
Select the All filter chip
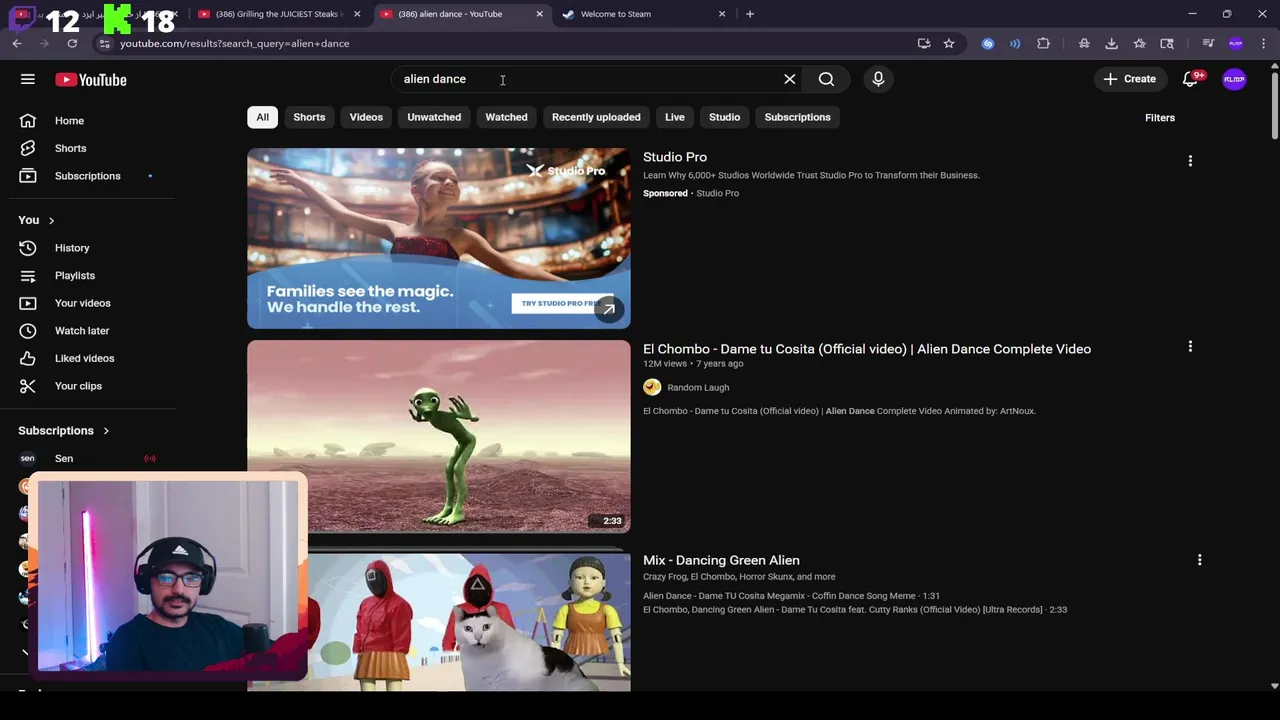point(262,117)
